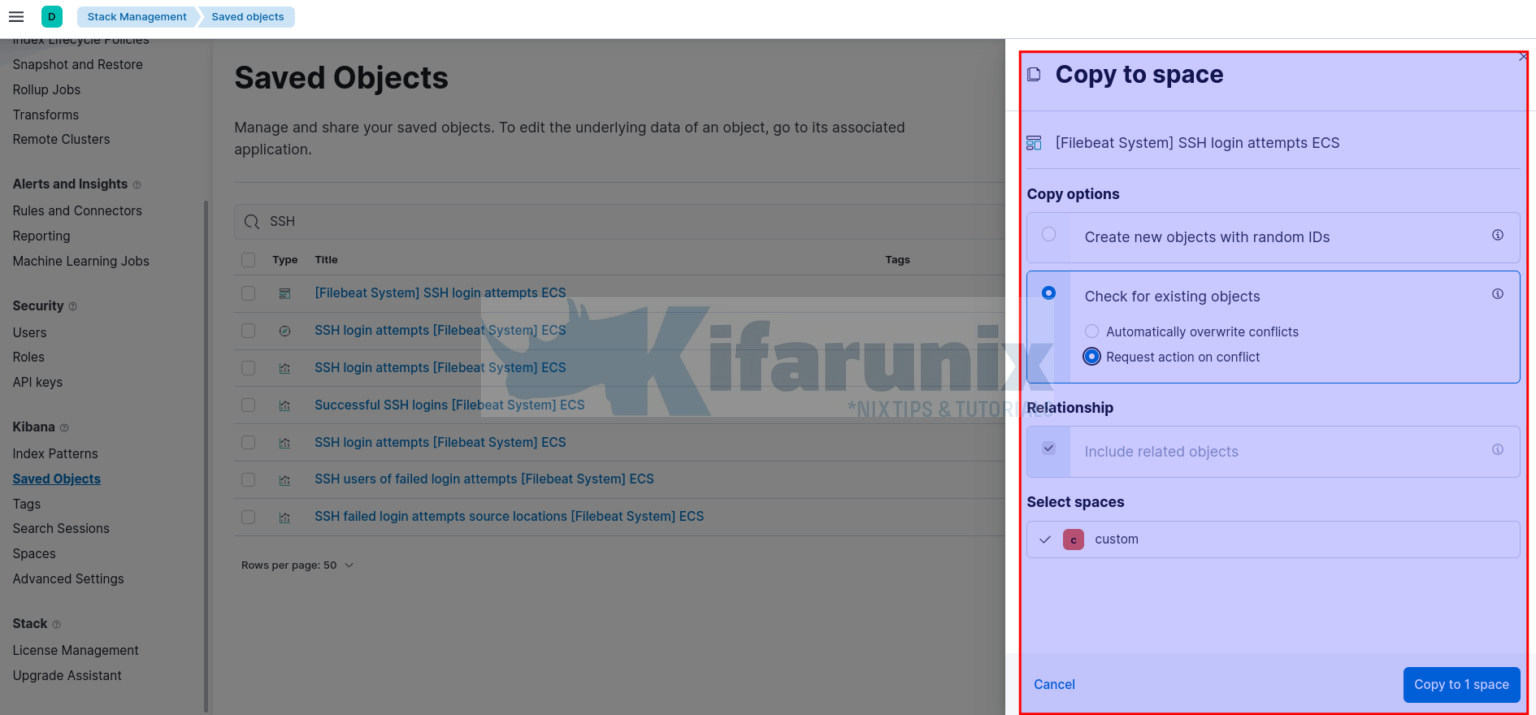Select "Create new objects with random IDs"

1048,232
